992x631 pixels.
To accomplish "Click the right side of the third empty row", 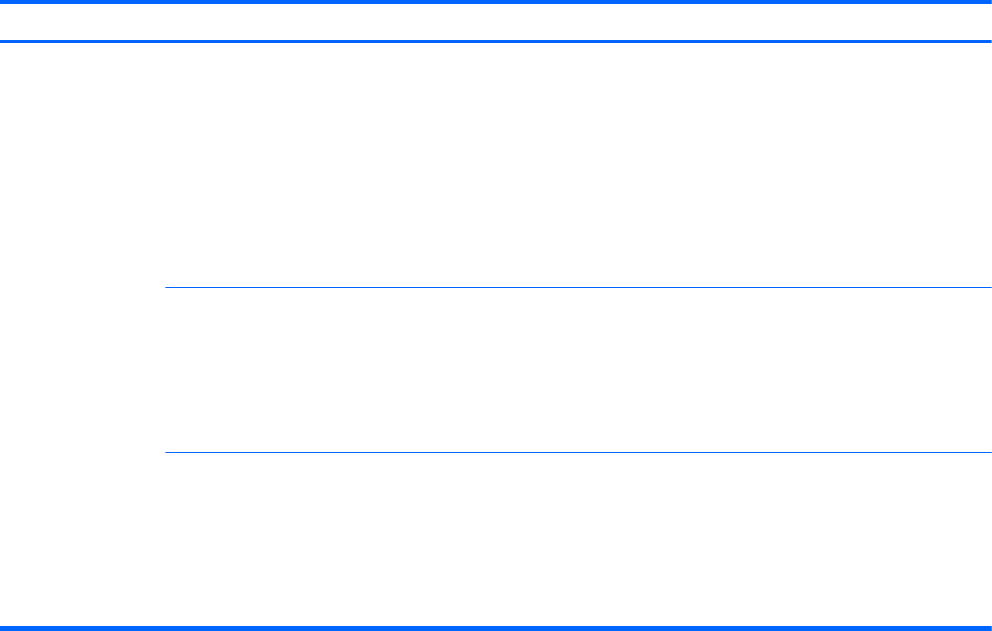I will click(x=900, y=540).
